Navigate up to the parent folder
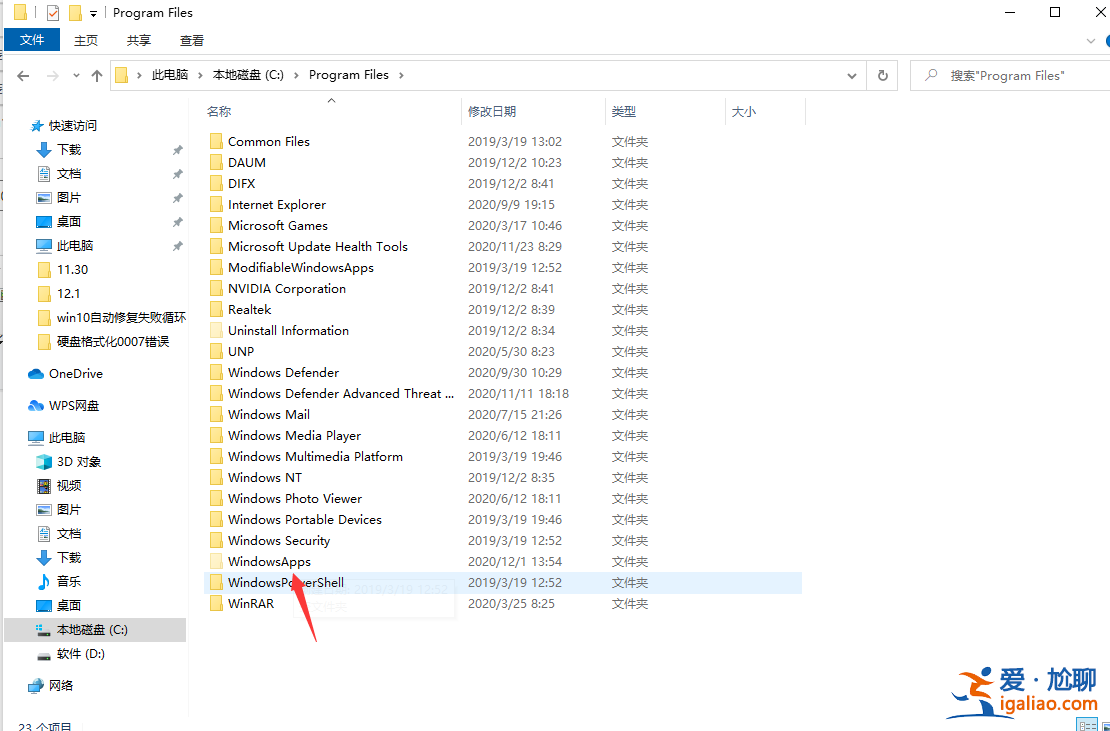The height and width of the screenshot is (731, 1110). (95, 75)
